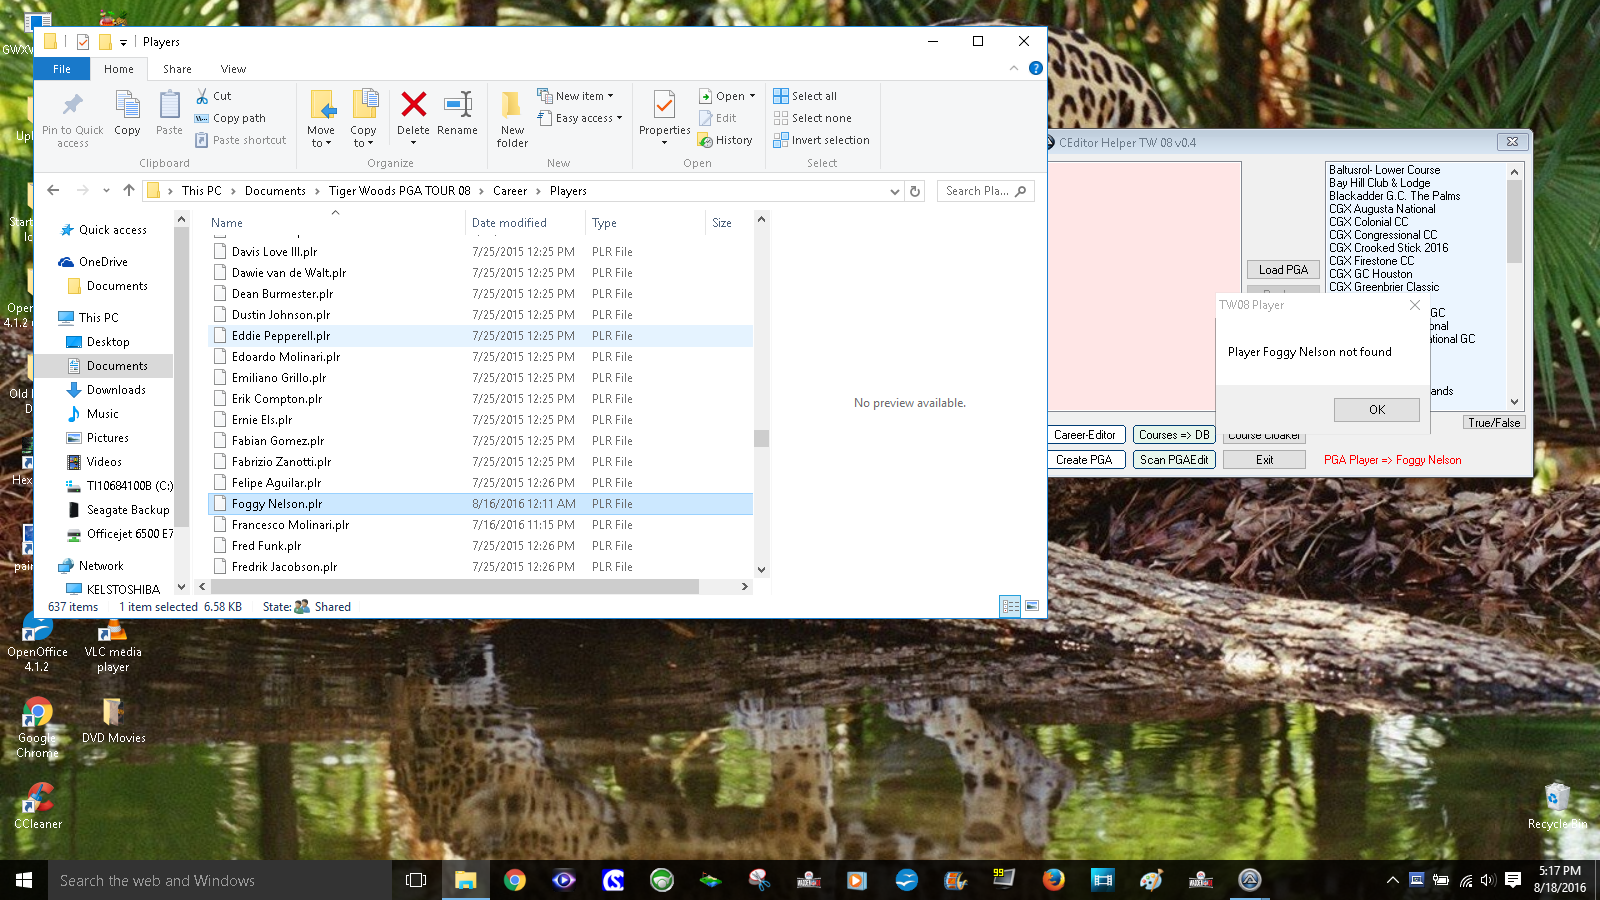Click the Cut scissors icon
Screen dimensions: 1600x900
(x=202, y=96)
